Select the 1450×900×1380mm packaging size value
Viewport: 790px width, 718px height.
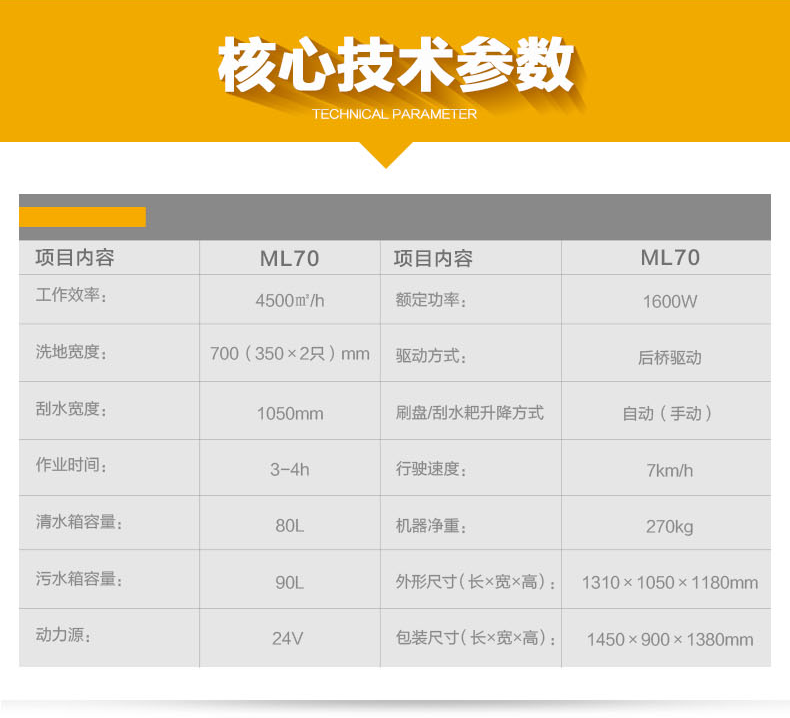point(669,639)
